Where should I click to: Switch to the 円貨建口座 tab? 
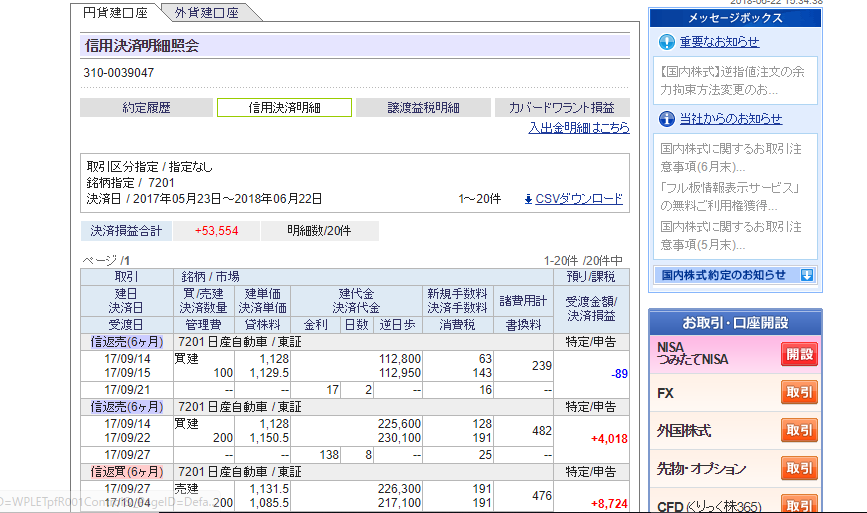115,12
